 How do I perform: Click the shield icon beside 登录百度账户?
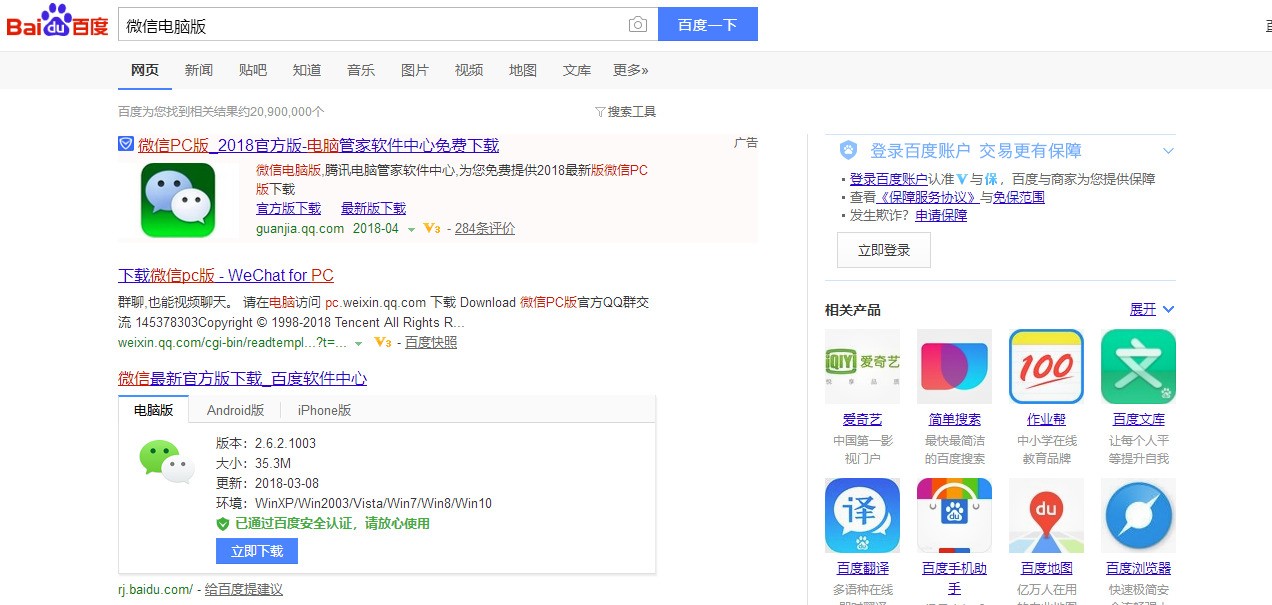[848, 151]
